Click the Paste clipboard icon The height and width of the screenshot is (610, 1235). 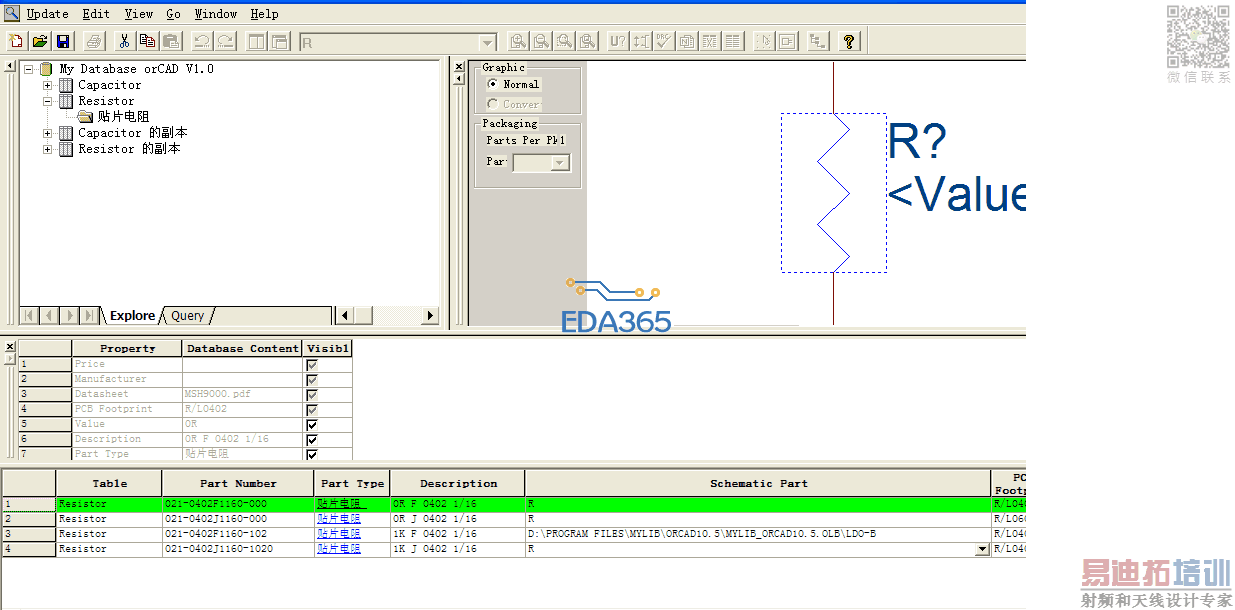[171, 41]
